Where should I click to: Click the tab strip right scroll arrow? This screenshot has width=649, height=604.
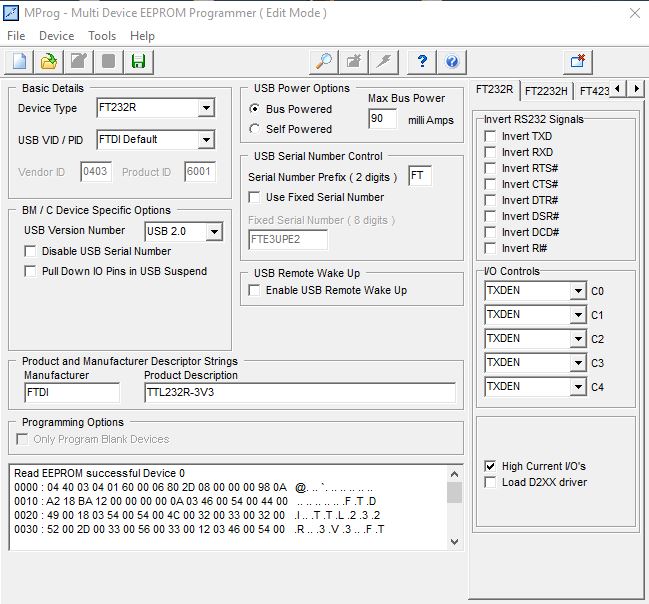tap(636, 89)
